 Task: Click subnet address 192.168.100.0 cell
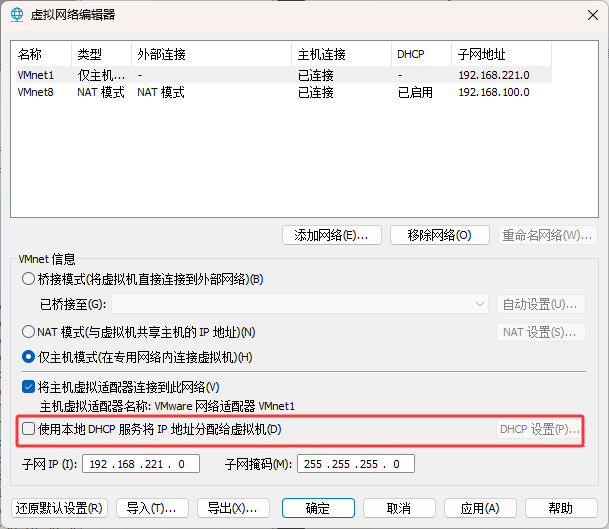pyautogui.click(x=494, y=92)
